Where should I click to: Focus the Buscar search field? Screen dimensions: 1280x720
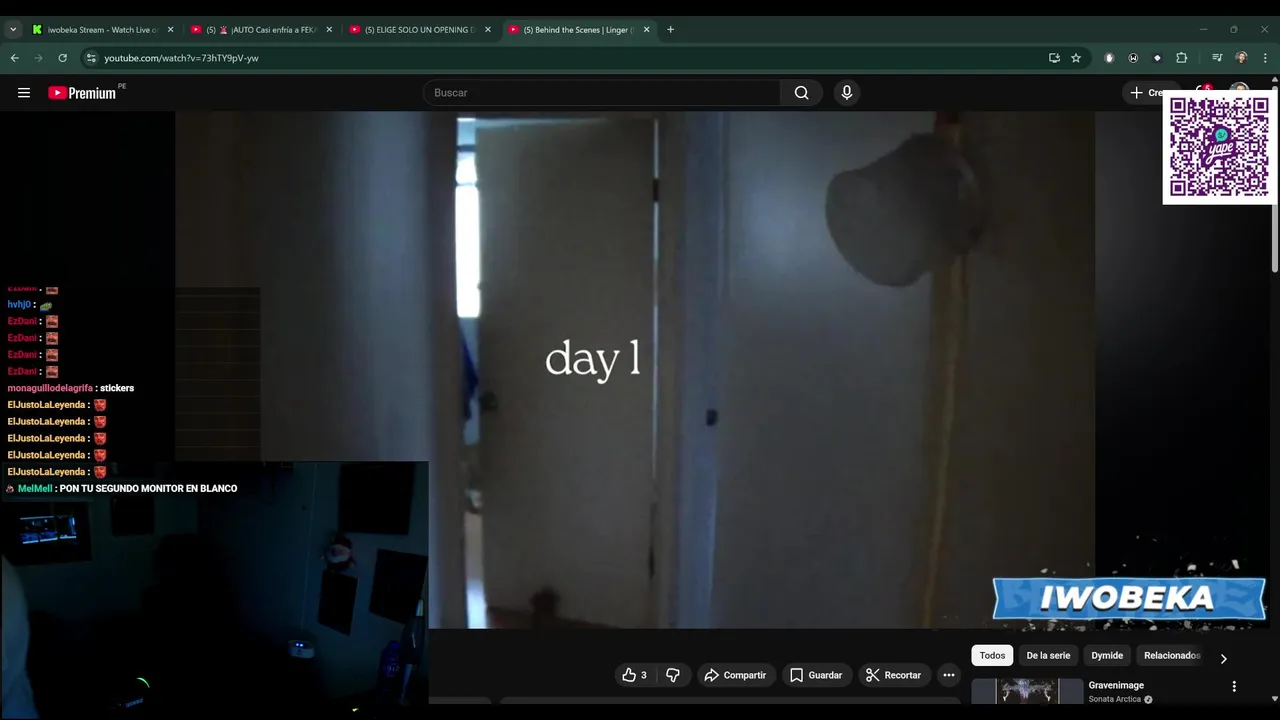(x=602, y=93)
